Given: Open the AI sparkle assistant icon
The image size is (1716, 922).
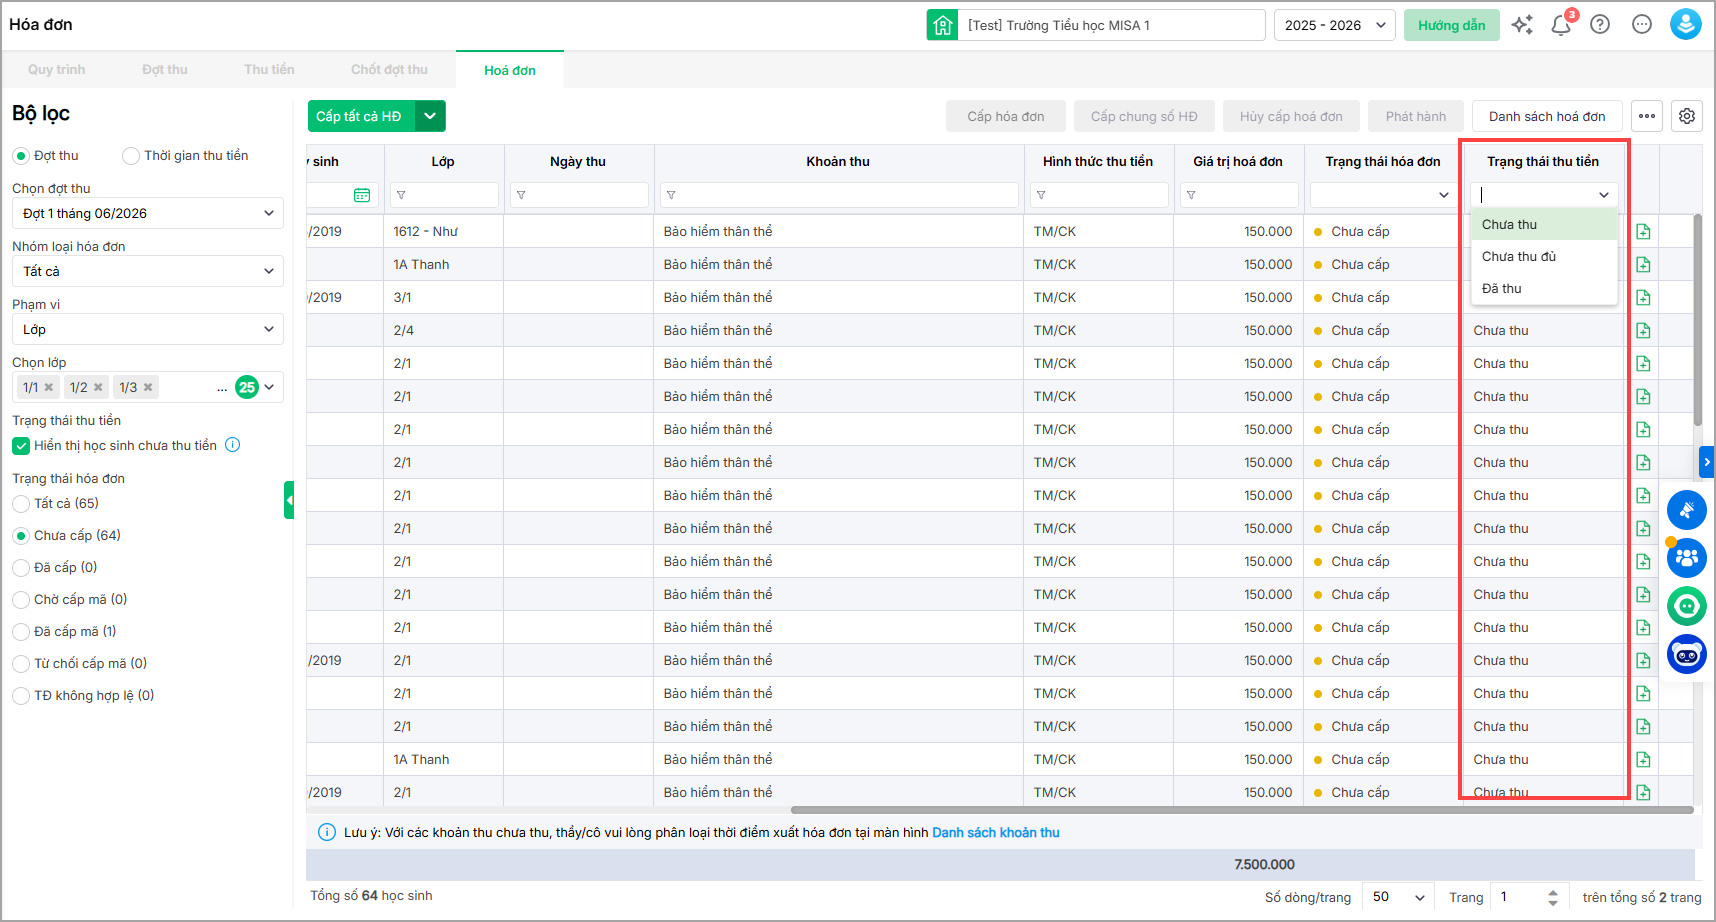Looking at the screenshot, I should coord(1522,25).
